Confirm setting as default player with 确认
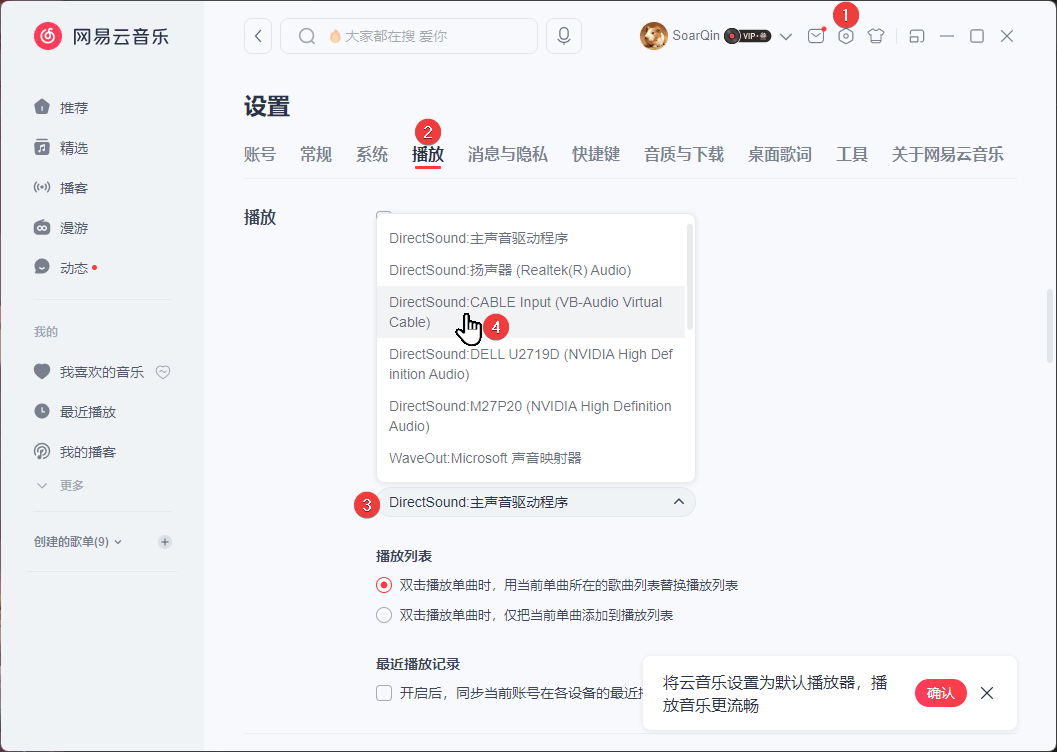1057x752 pixels. click(940, 692)
